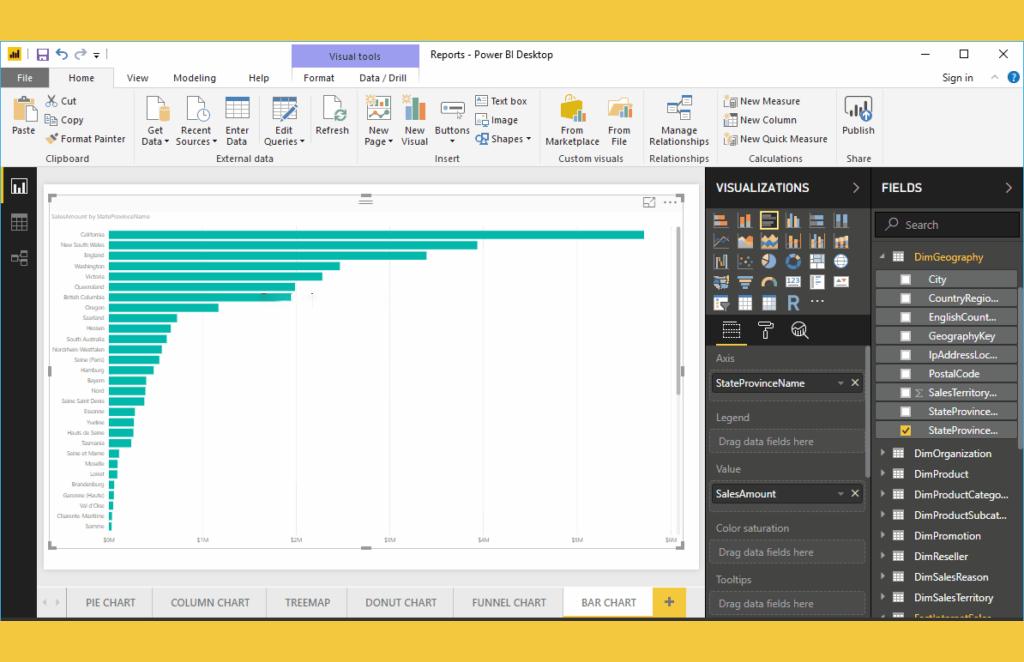The image size is (1024, 662).
Task: Select the pie chart visualization icon
Action: point(769,262)
